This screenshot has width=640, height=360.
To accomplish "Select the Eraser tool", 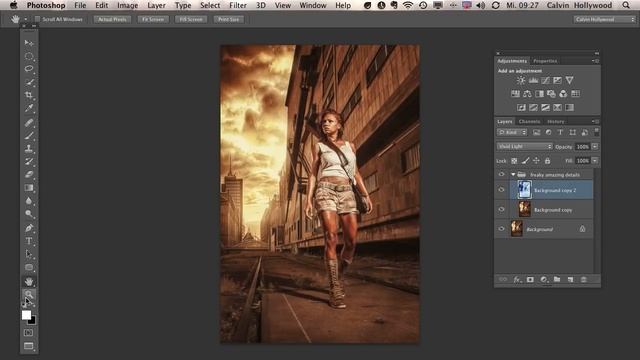I will tap(29, 174).
